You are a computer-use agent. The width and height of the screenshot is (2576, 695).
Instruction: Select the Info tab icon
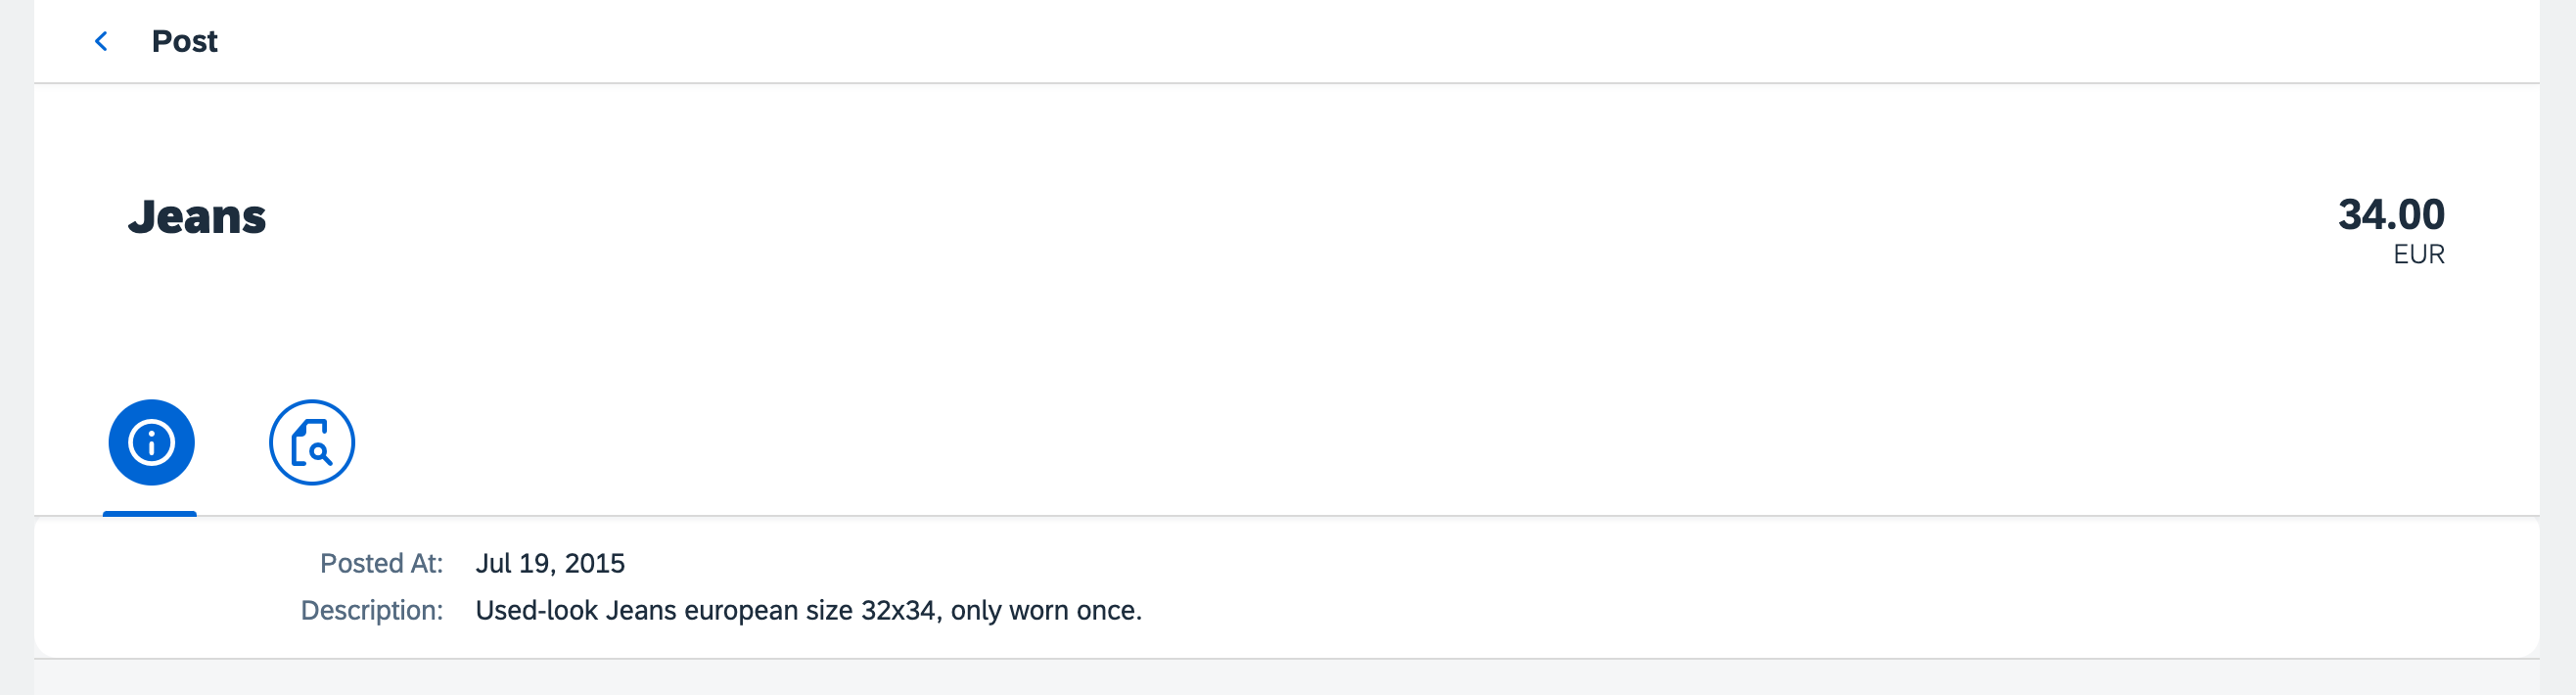pyautogui.click(x=151, y=442)
